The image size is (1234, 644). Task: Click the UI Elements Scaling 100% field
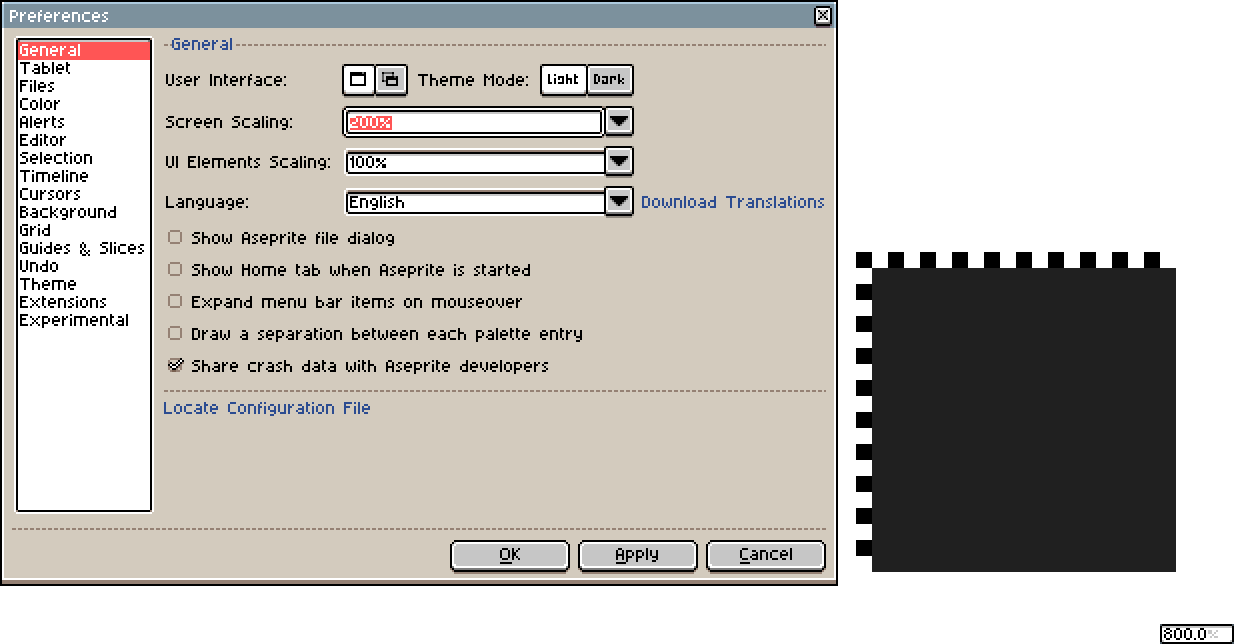(474, 162)
